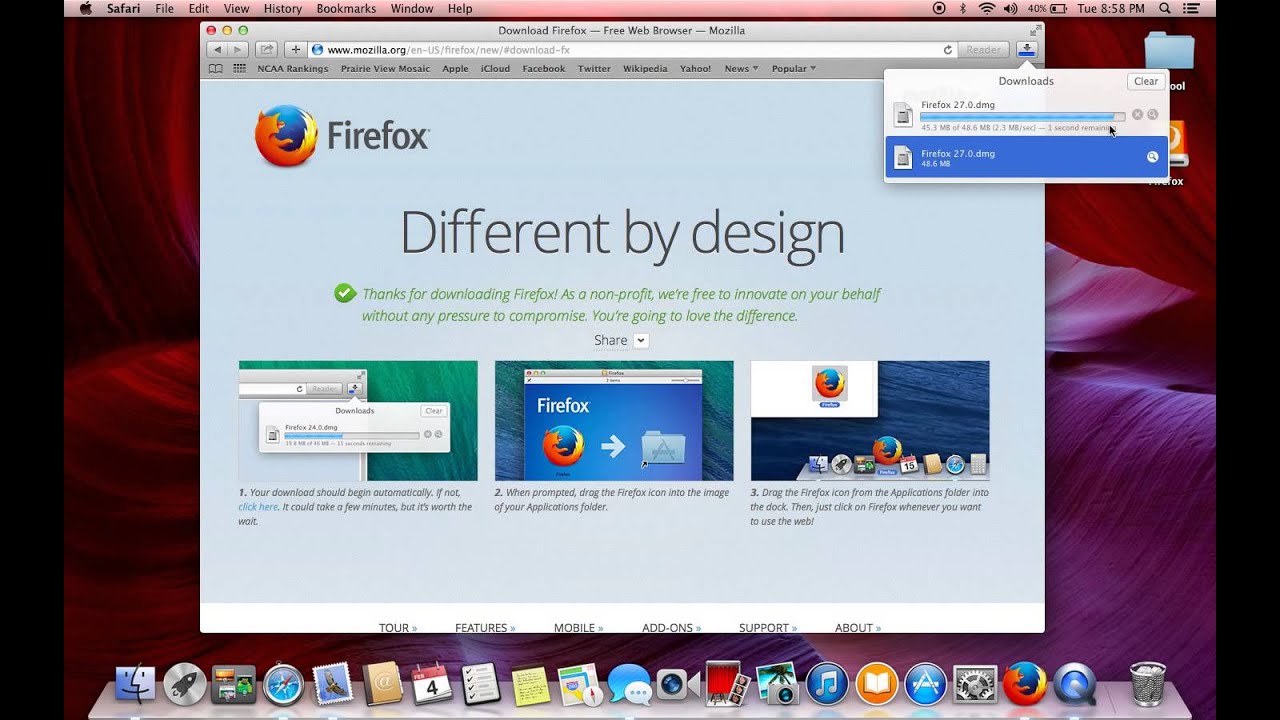Open the Trash in the dock
The height and width of the screenshot is (720, 1280).
pos(1148,684)
